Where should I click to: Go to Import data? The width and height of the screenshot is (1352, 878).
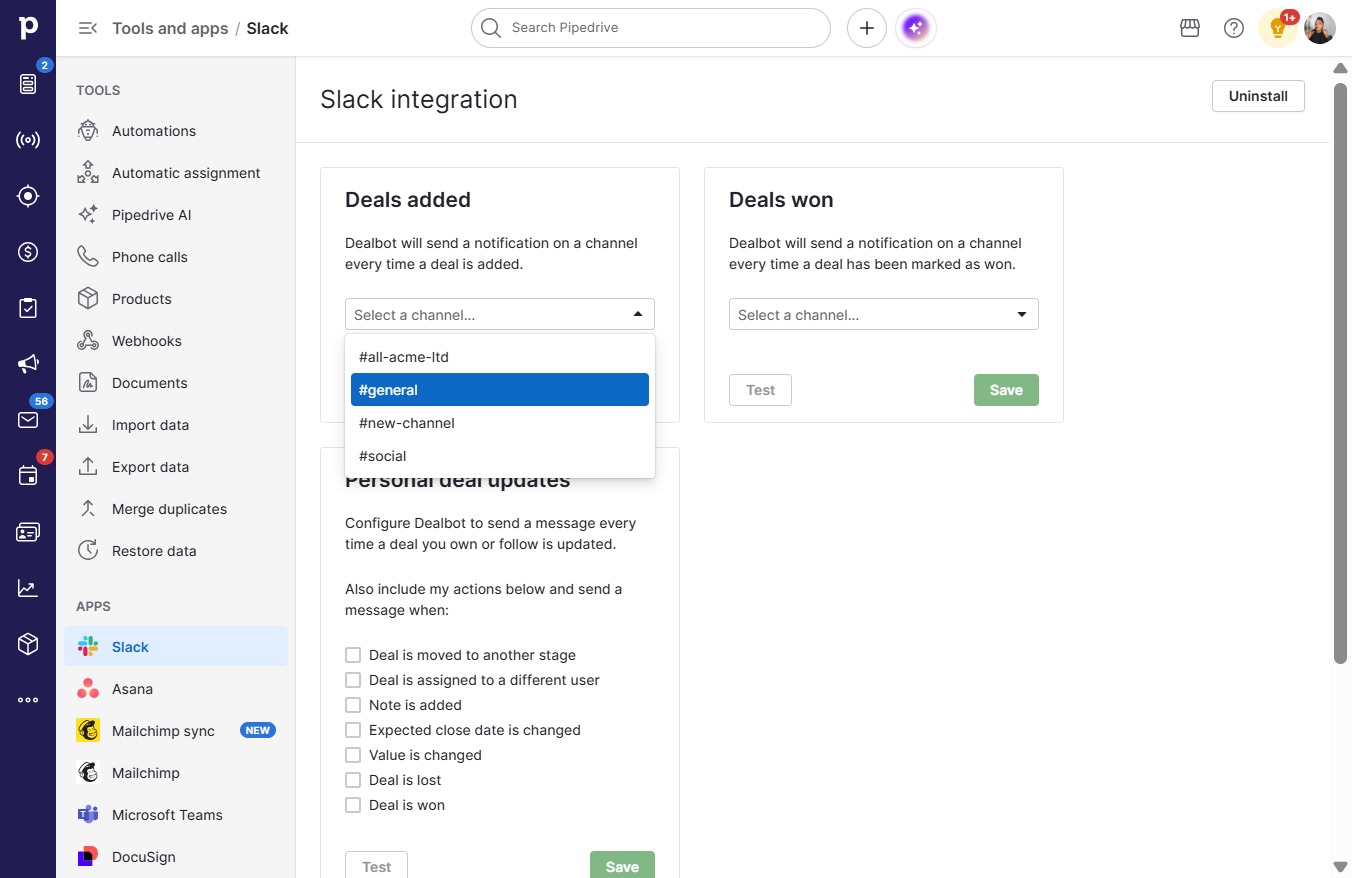pos(176,425)
